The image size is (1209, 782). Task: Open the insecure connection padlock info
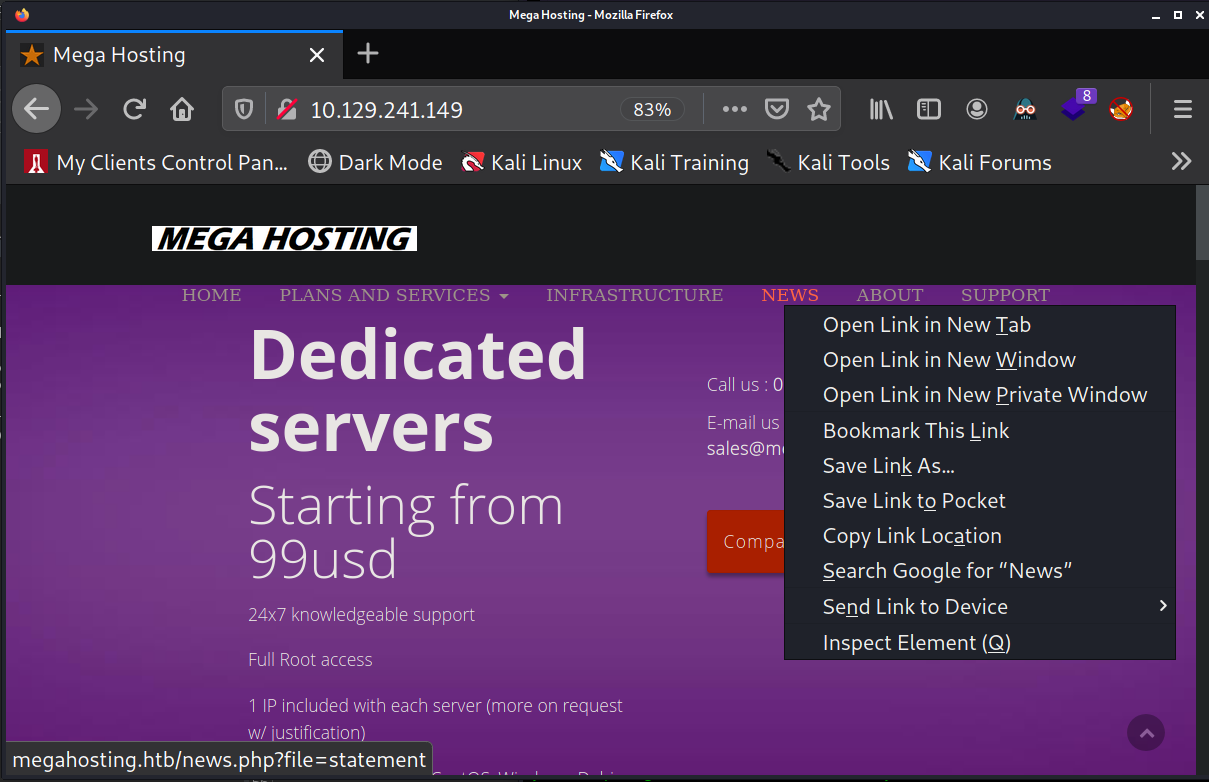pos(287,110)
